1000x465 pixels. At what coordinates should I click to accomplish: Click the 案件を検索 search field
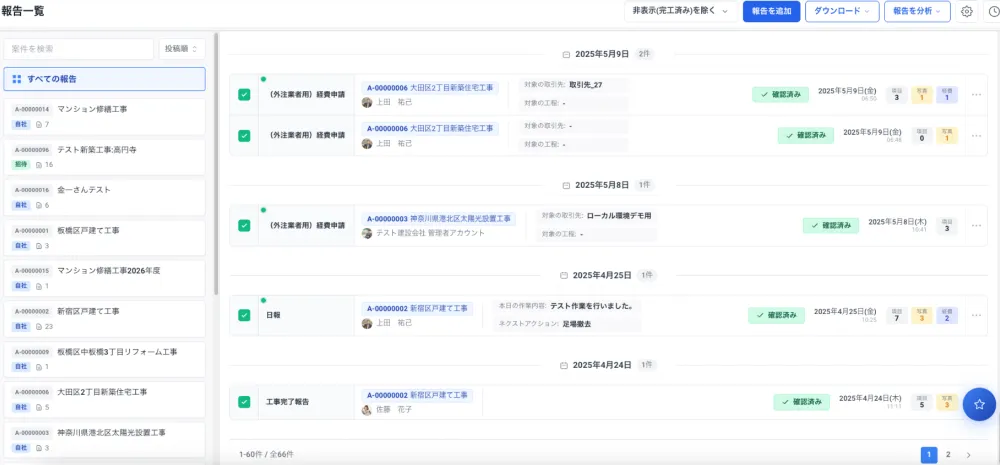click(x=78, y=48)
